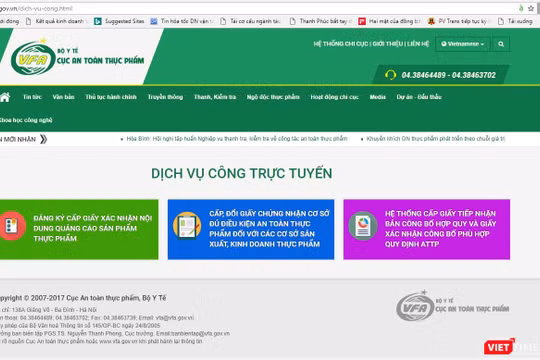Viewport: 540px width, 360px height.
Task: Click the report document icon on purple card
Action: (x=363, y=226)
